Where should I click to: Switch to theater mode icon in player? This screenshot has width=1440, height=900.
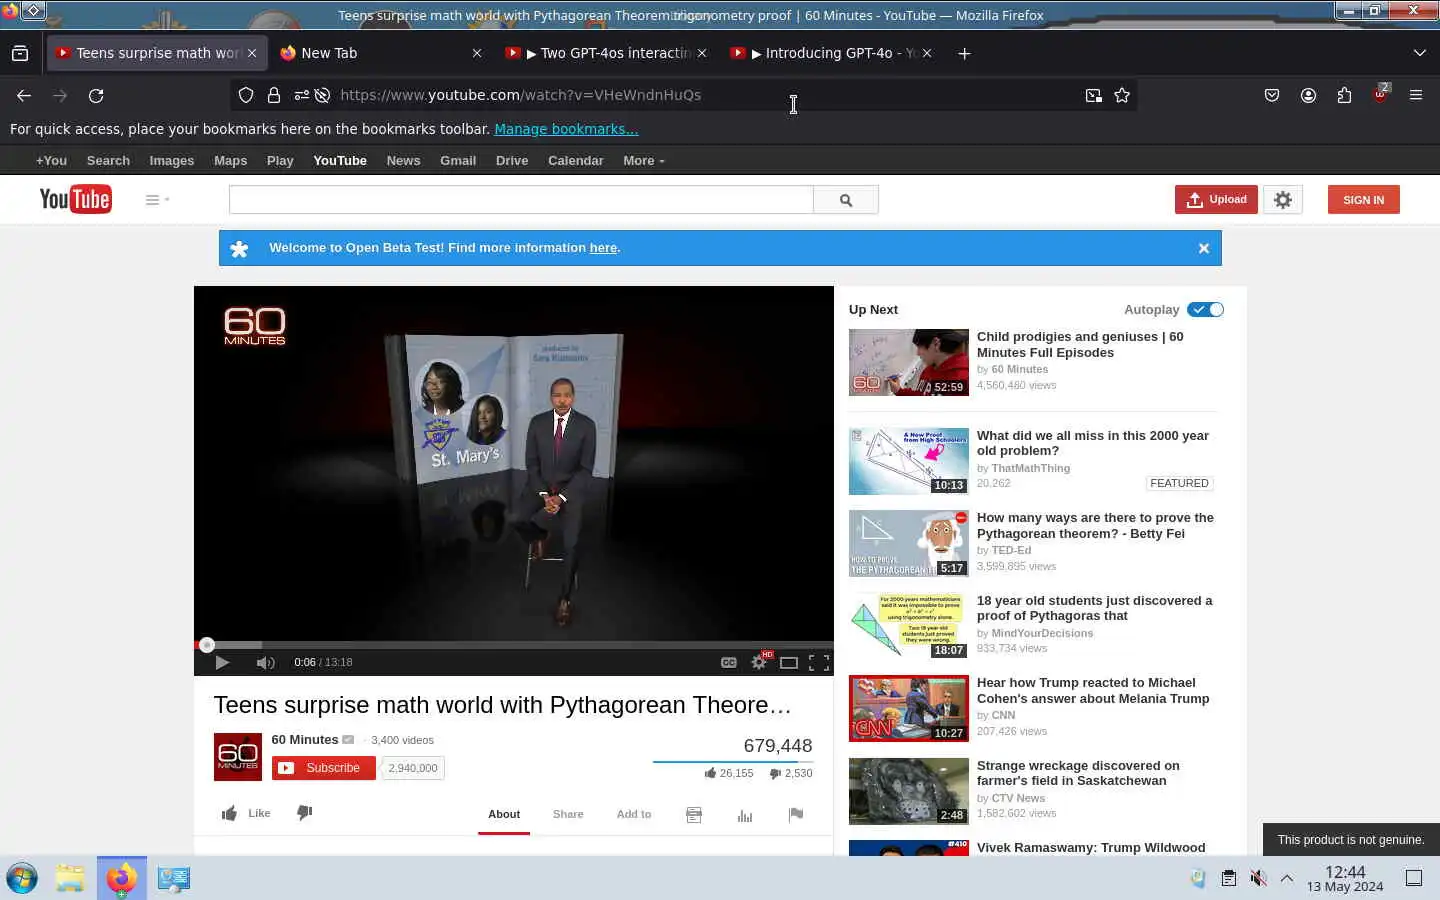pyautogui.click(x=789, y=662)
